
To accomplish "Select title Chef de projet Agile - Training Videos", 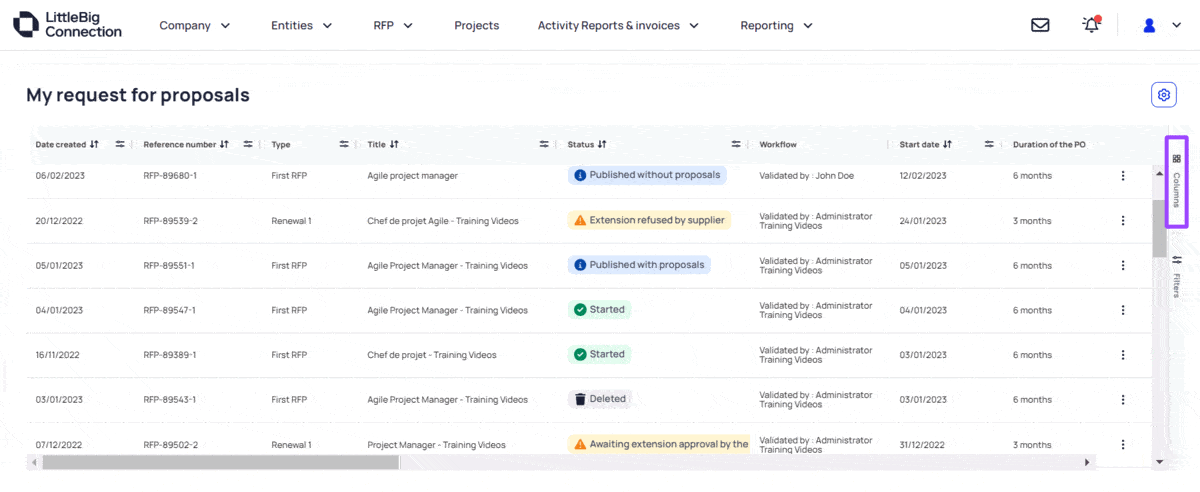I will pos(443,221).
